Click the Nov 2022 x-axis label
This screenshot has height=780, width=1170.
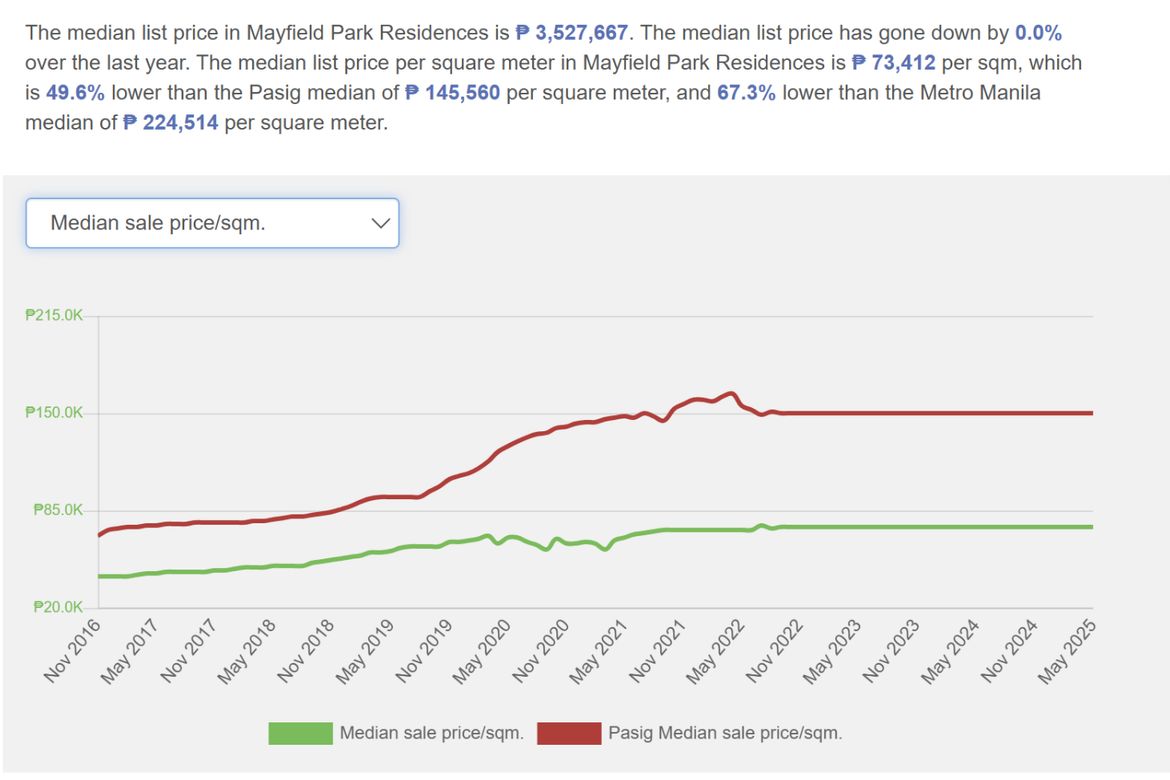pos(774,650)
